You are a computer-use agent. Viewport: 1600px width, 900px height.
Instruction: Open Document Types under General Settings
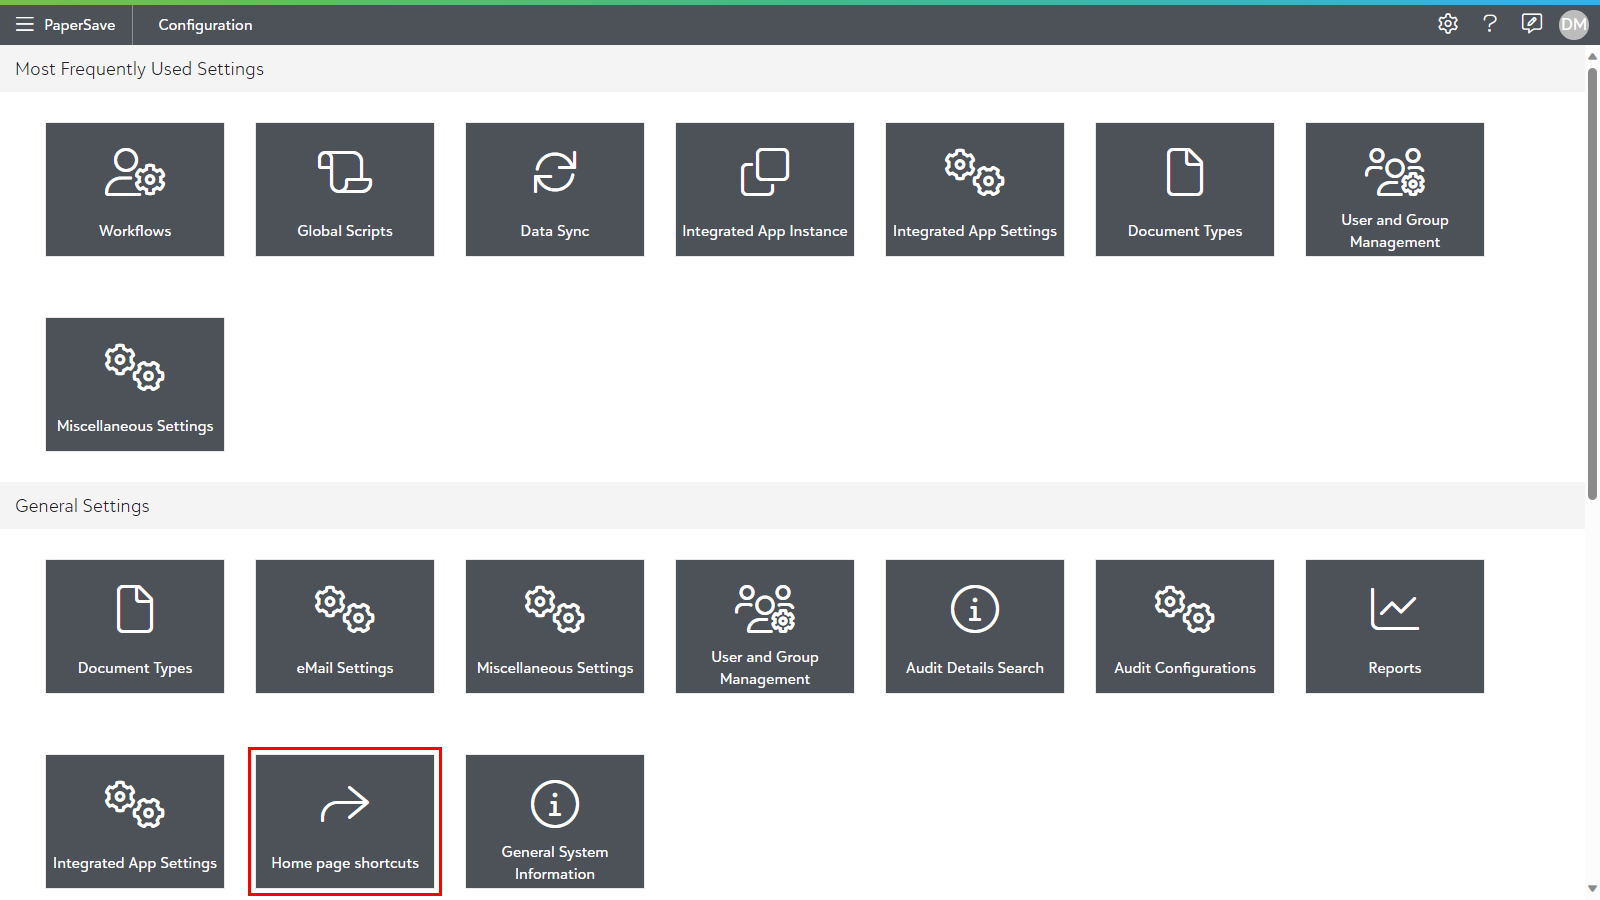click(x=135, y=626)
